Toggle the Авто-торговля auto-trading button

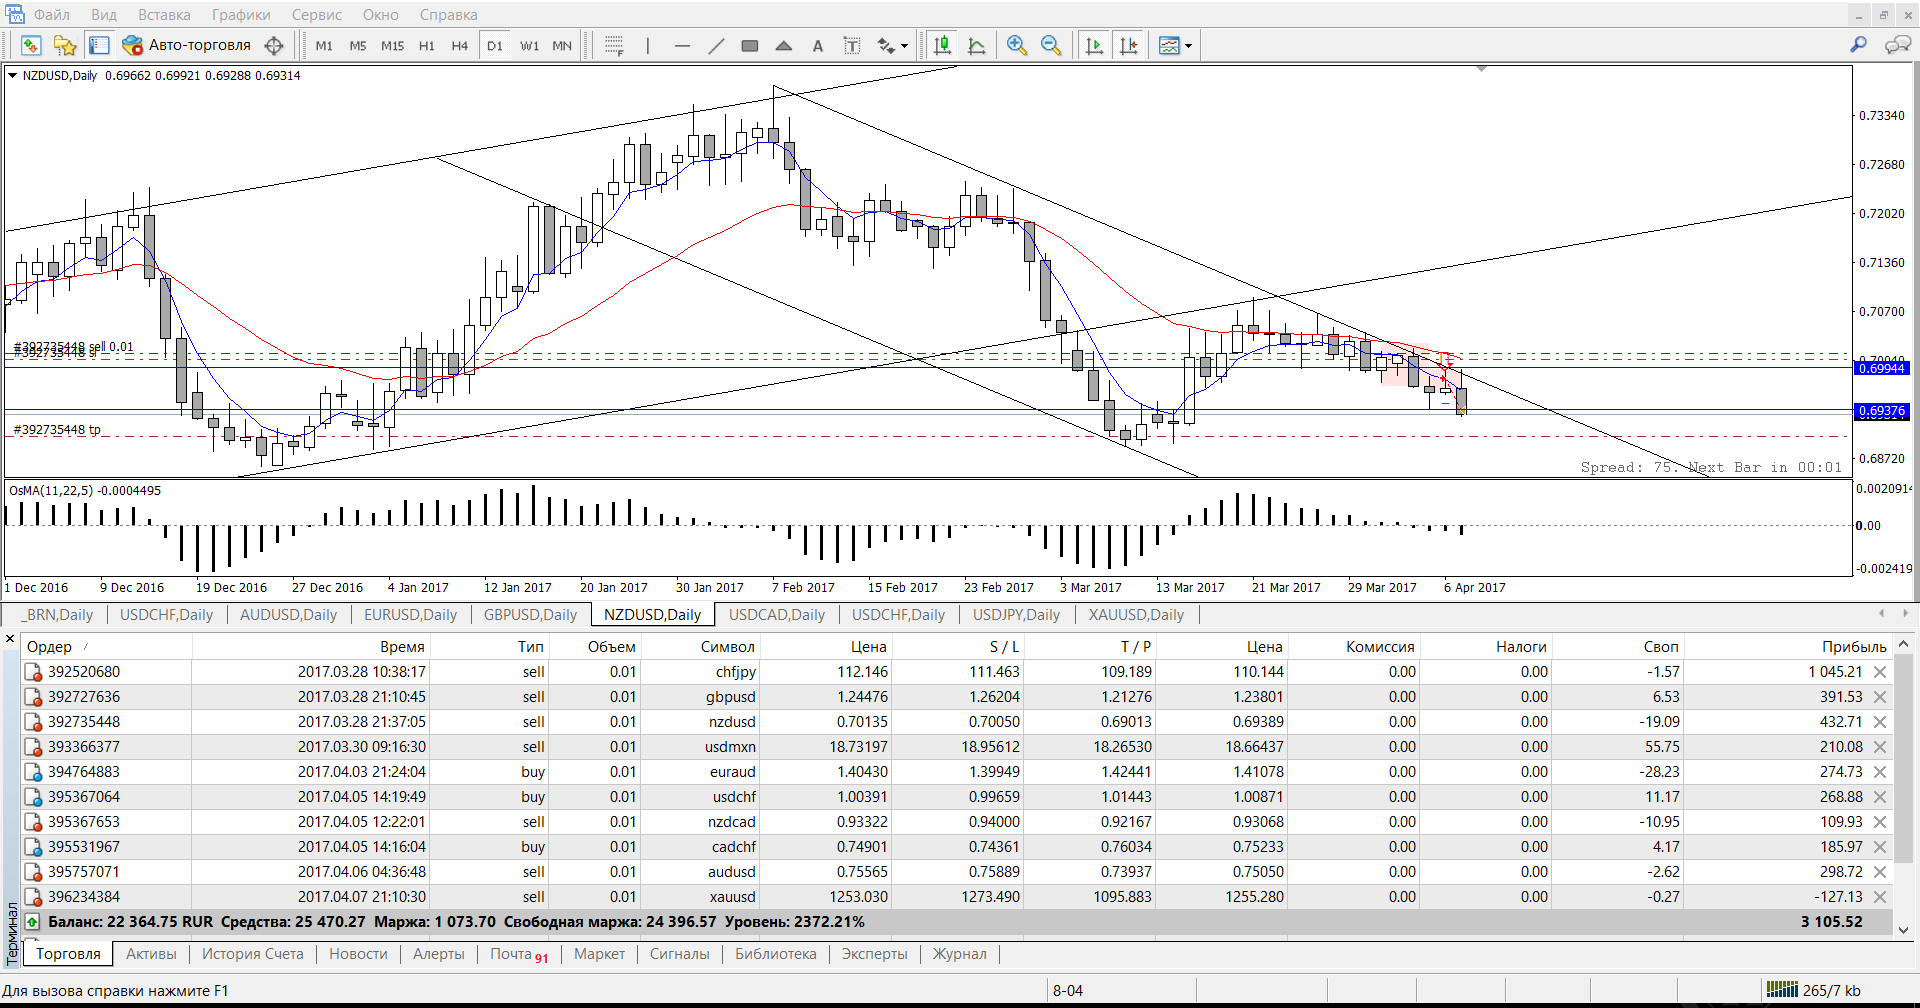[187, 45]
